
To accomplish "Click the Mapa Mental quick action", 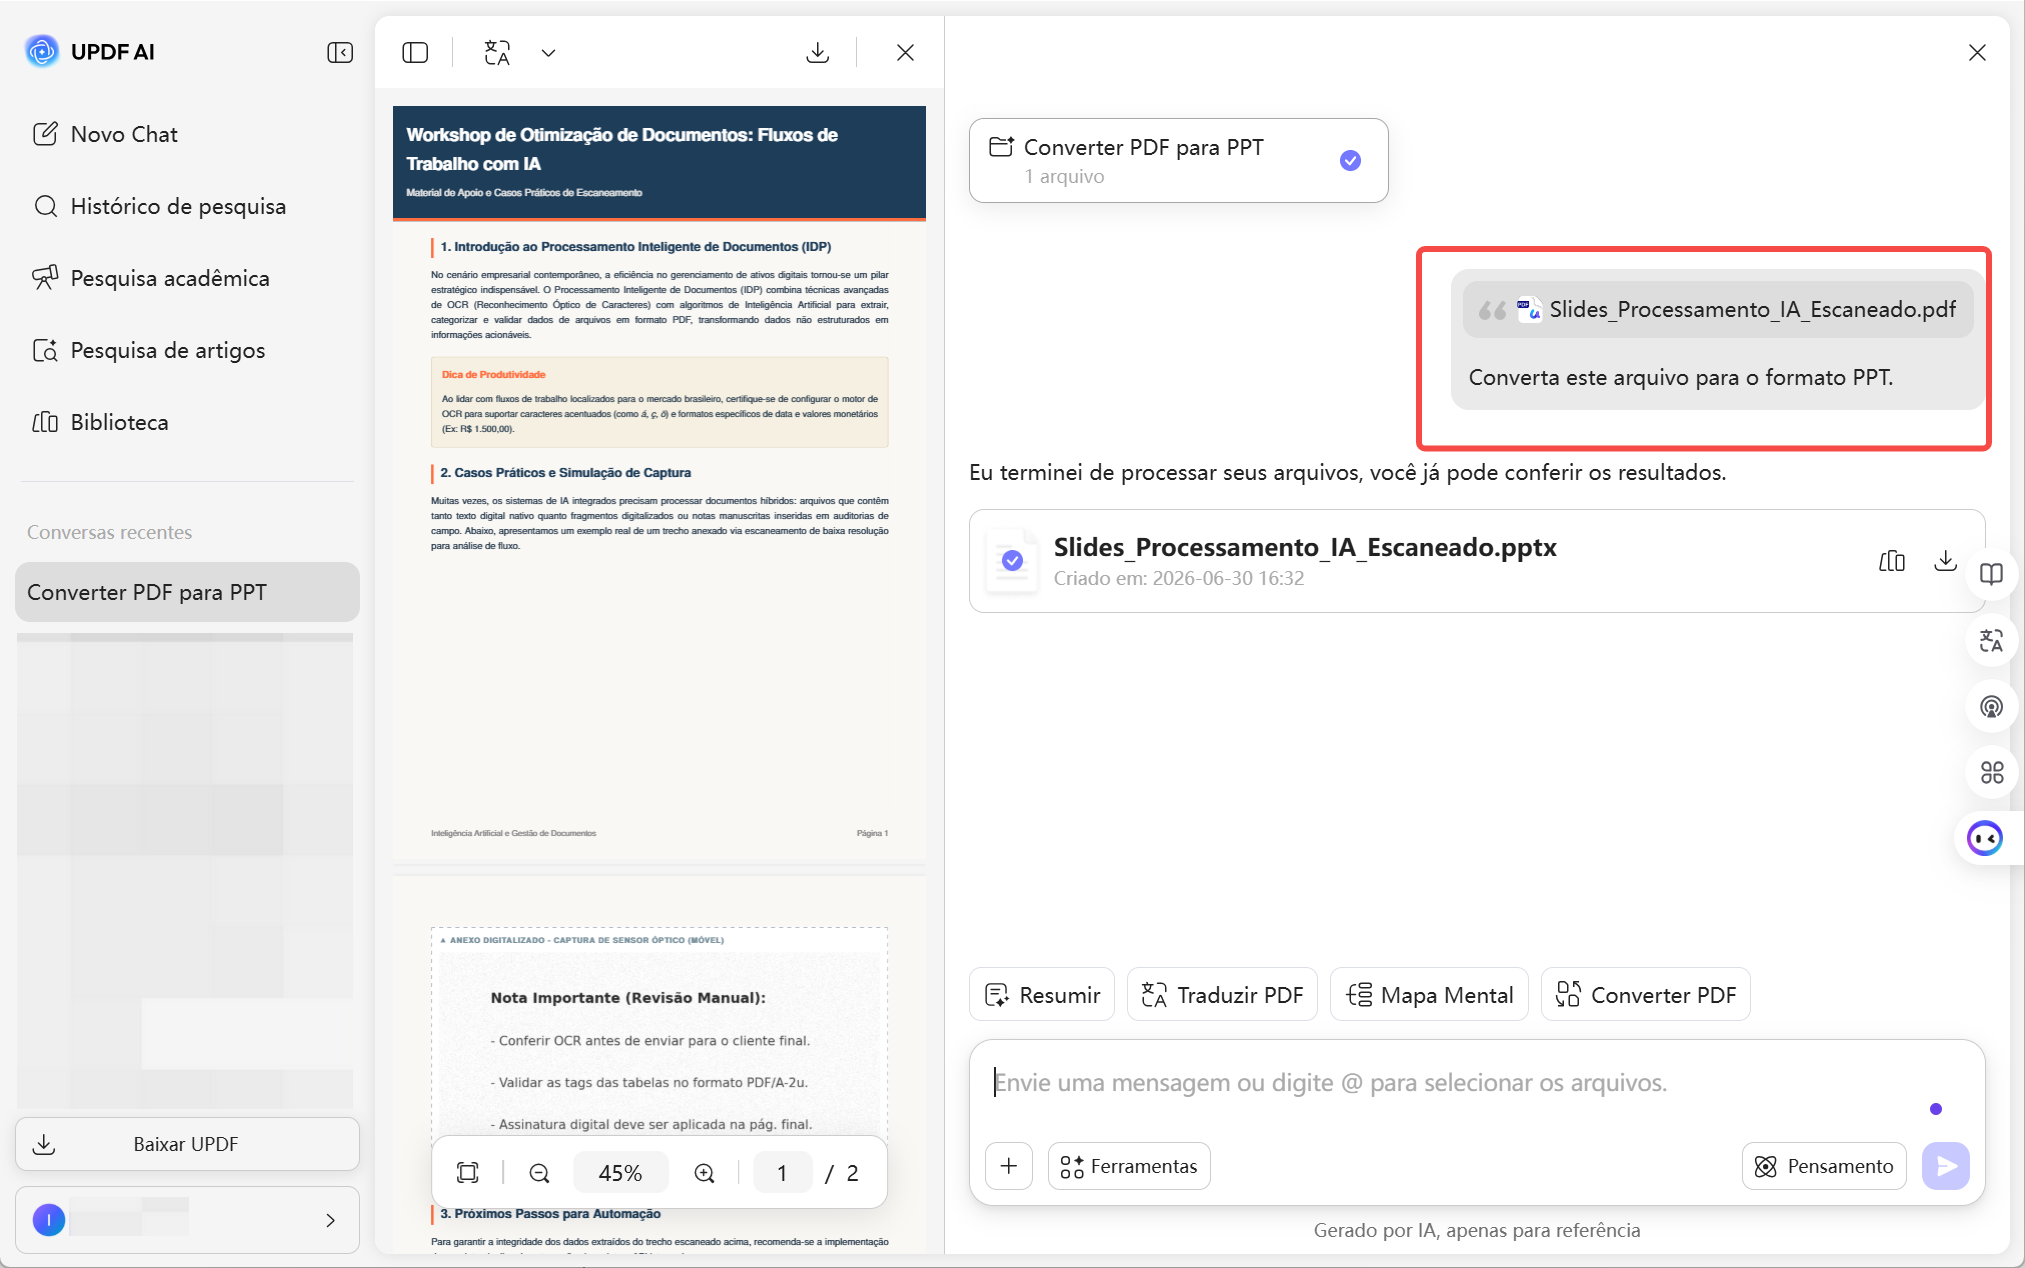I will [1429, 994].
